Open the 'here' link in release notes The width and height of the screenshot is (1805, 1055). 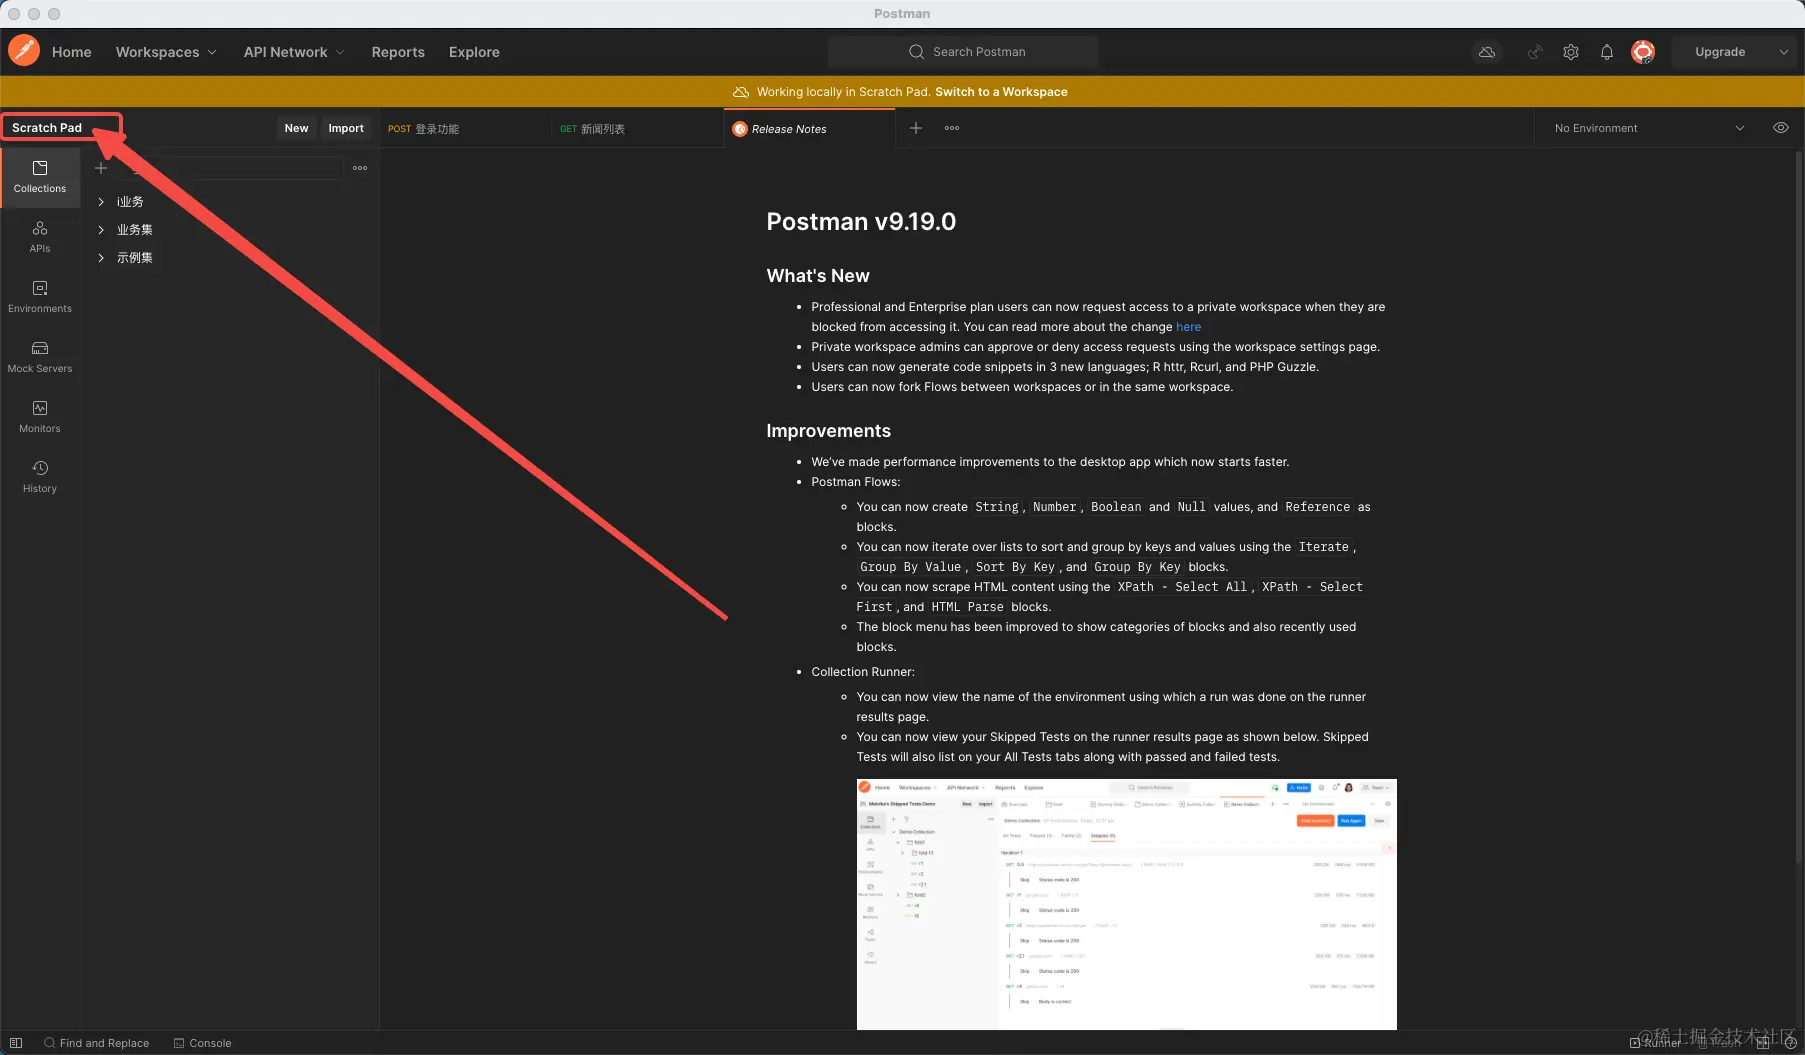[1188, 327]
